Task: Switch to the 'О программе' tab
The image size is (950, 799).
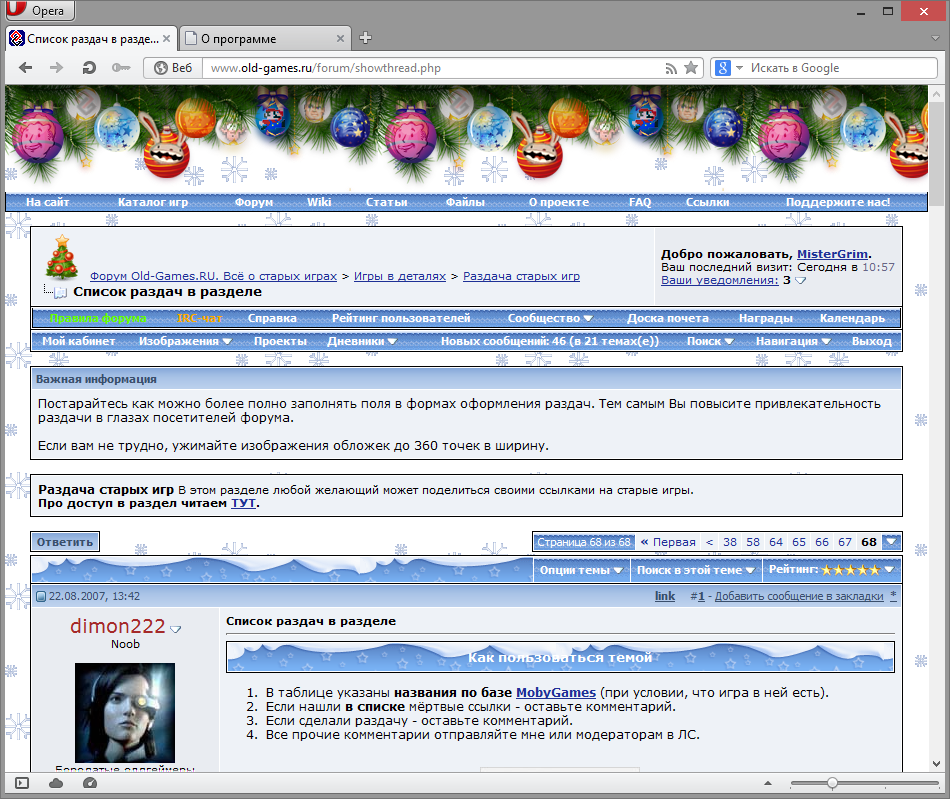Action: [265, 39]
